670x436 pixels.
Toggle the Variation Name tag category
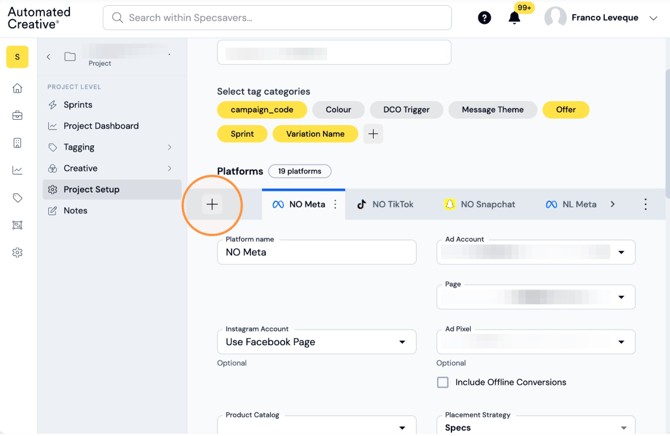coord(315,134)
